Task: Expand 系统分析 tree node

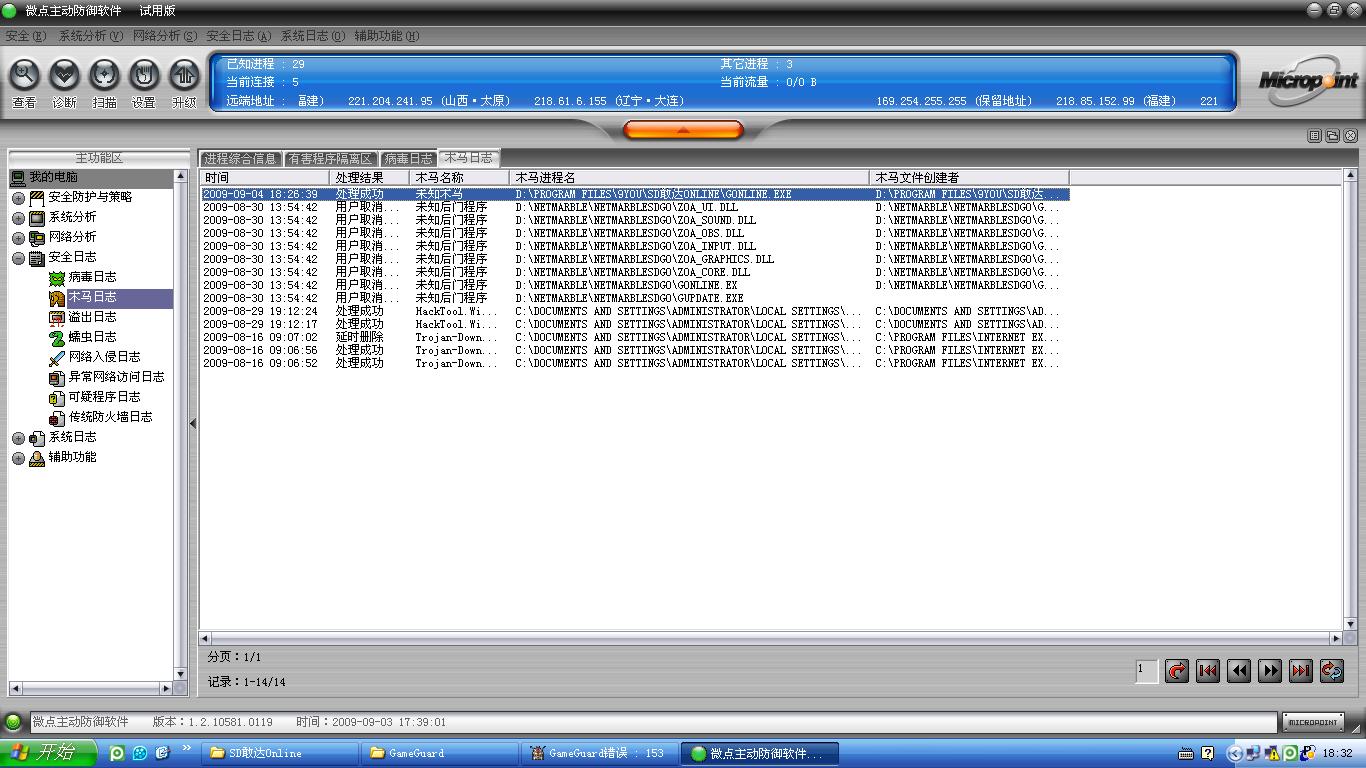Action: (x=18, y=218)
